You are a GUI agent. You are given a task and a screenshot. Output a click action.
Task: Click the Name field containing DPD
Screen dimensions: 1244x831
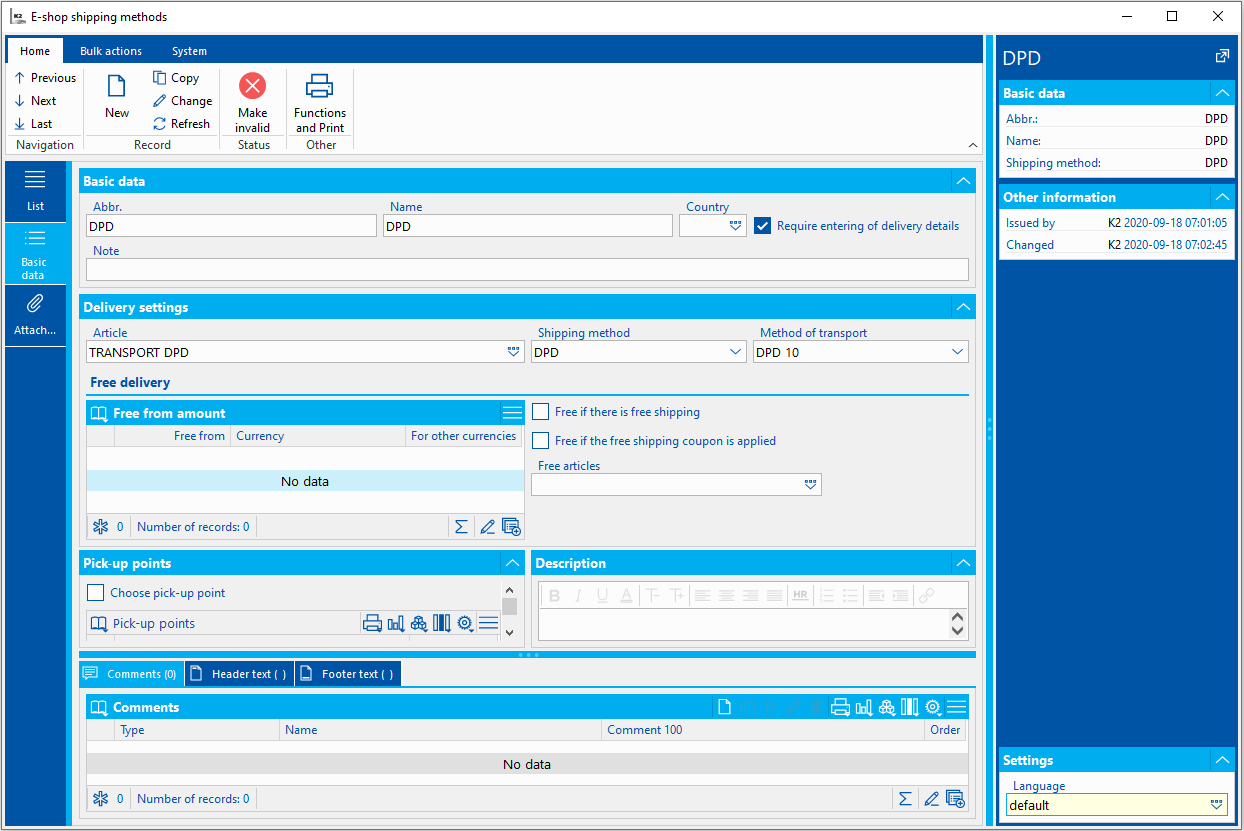point(528,226)
